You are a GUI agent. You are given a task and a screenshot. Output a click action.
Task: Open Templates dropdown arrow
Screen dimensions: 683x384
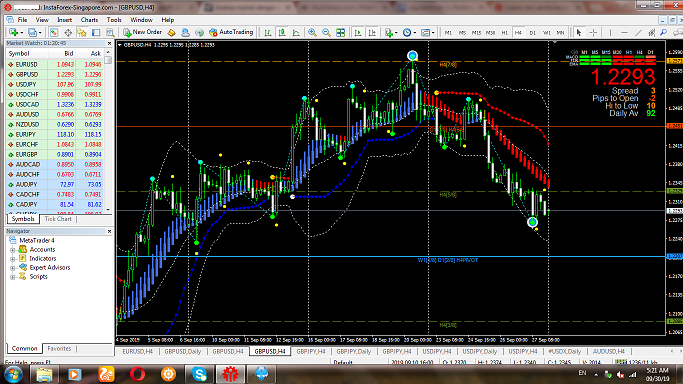point(433,33)
